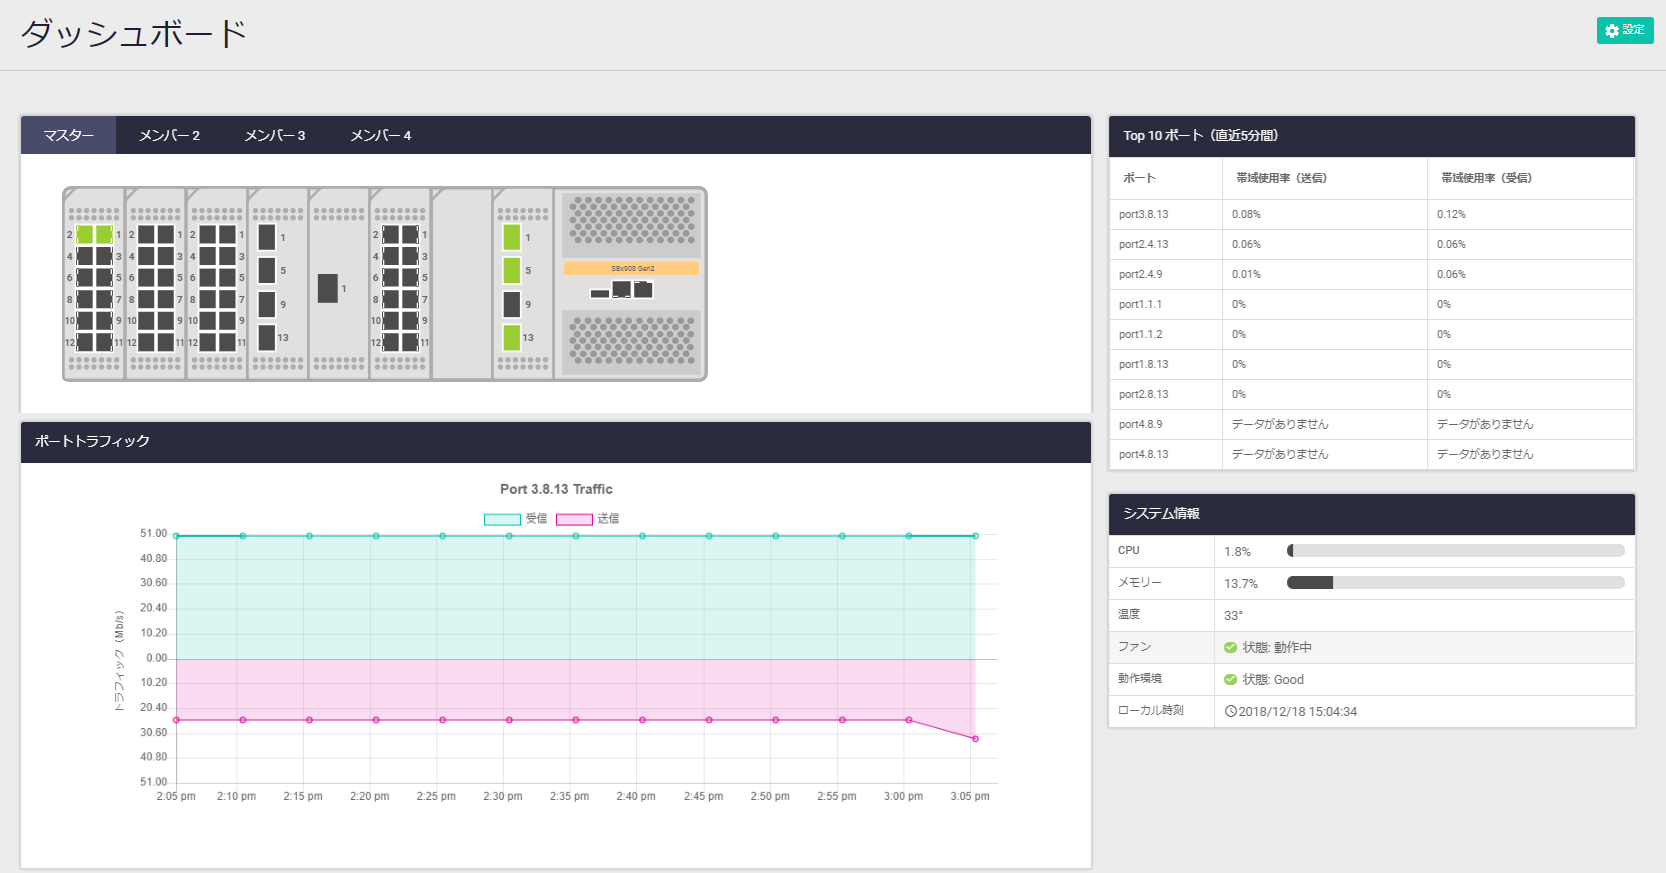The width and height of the screenshot is (1666, 873).
Task: Toggle the 受信 legend swatch
Action: [502, 519]
